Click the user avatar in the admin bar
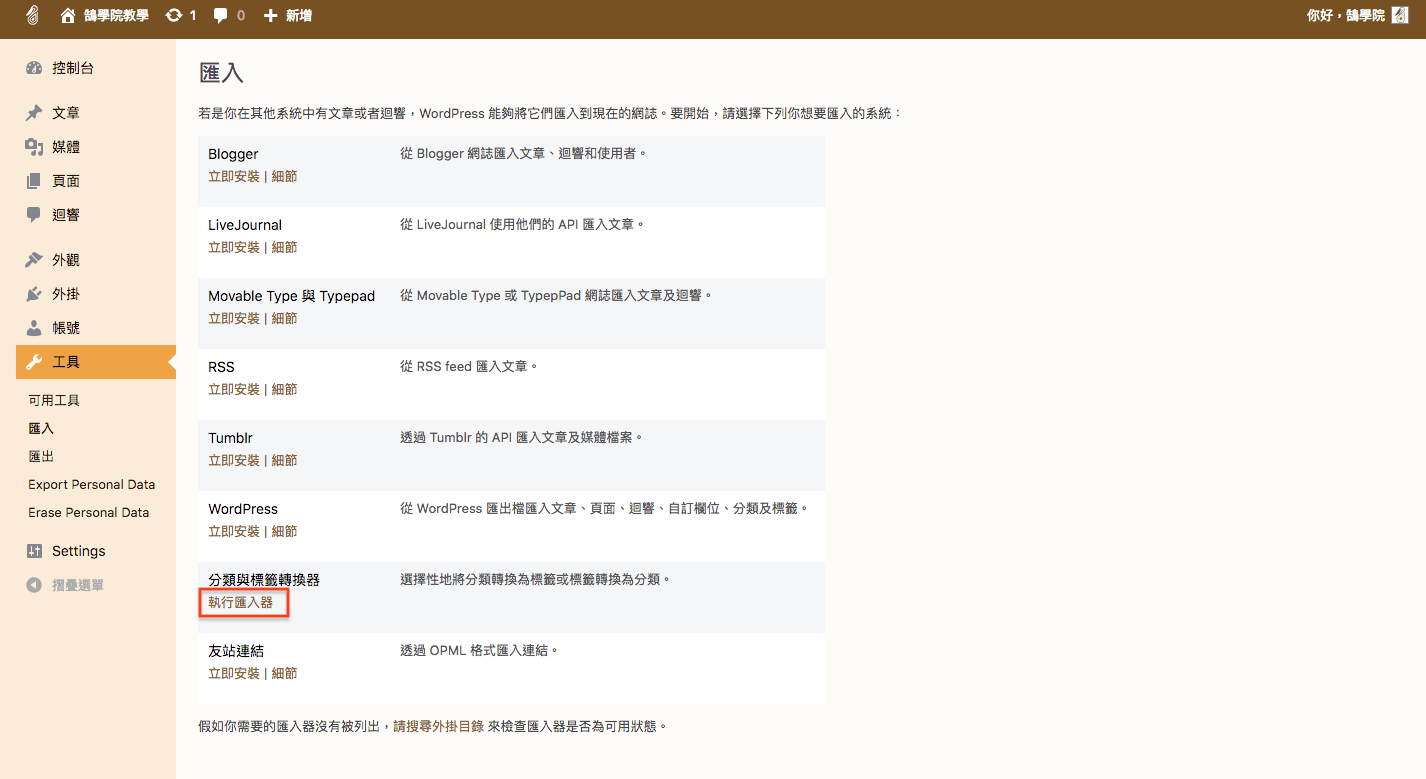 pos(1400,16)
